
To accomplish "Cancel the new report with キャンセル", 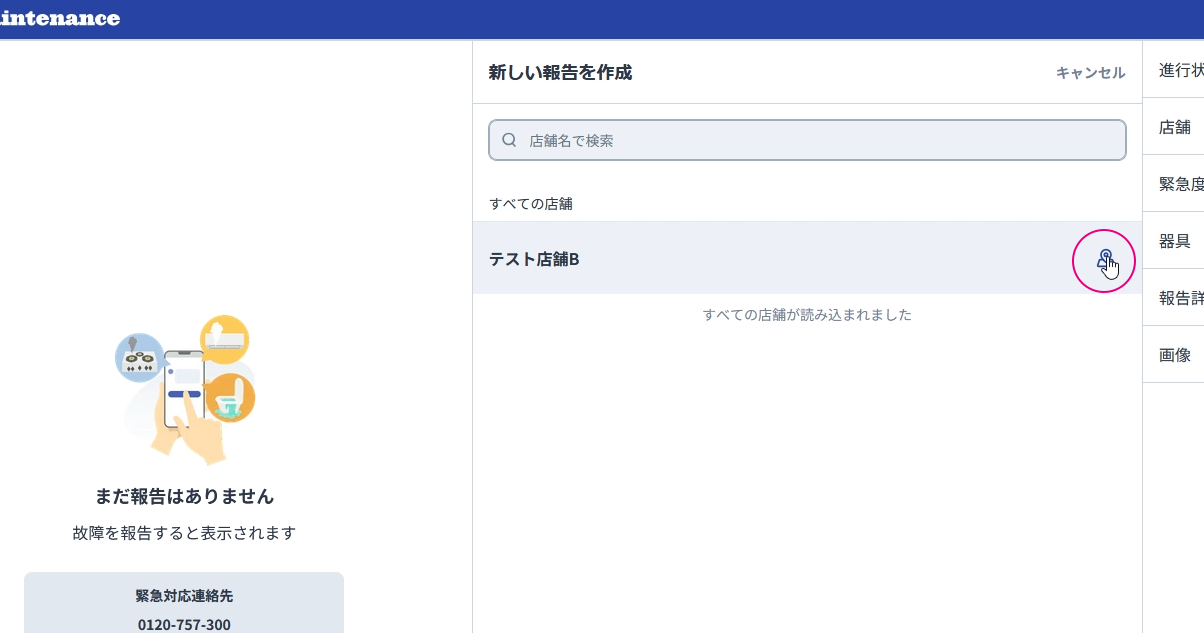I will pyautogui.click(x=1090, y=73).
